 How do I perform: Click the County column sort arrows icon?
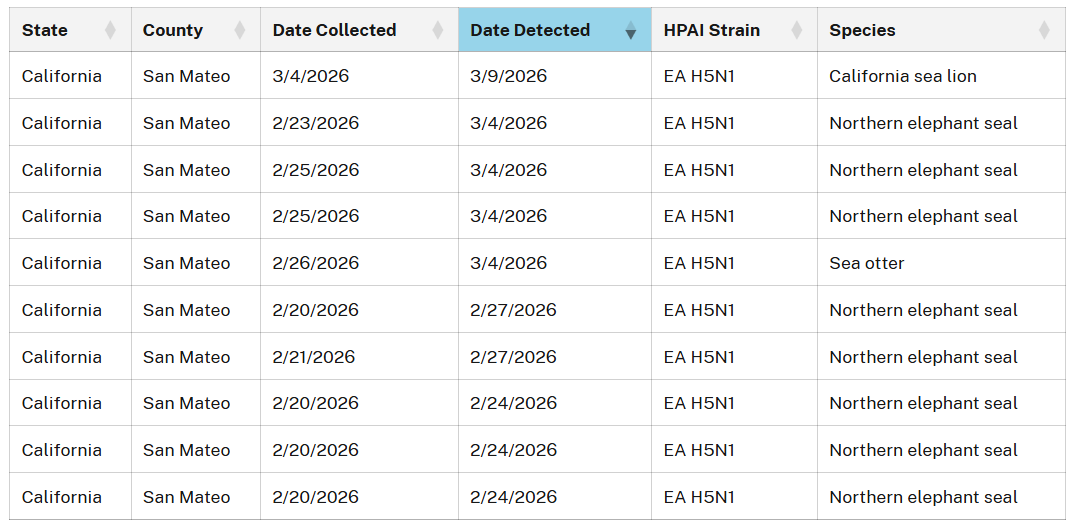tap(240, 30)
